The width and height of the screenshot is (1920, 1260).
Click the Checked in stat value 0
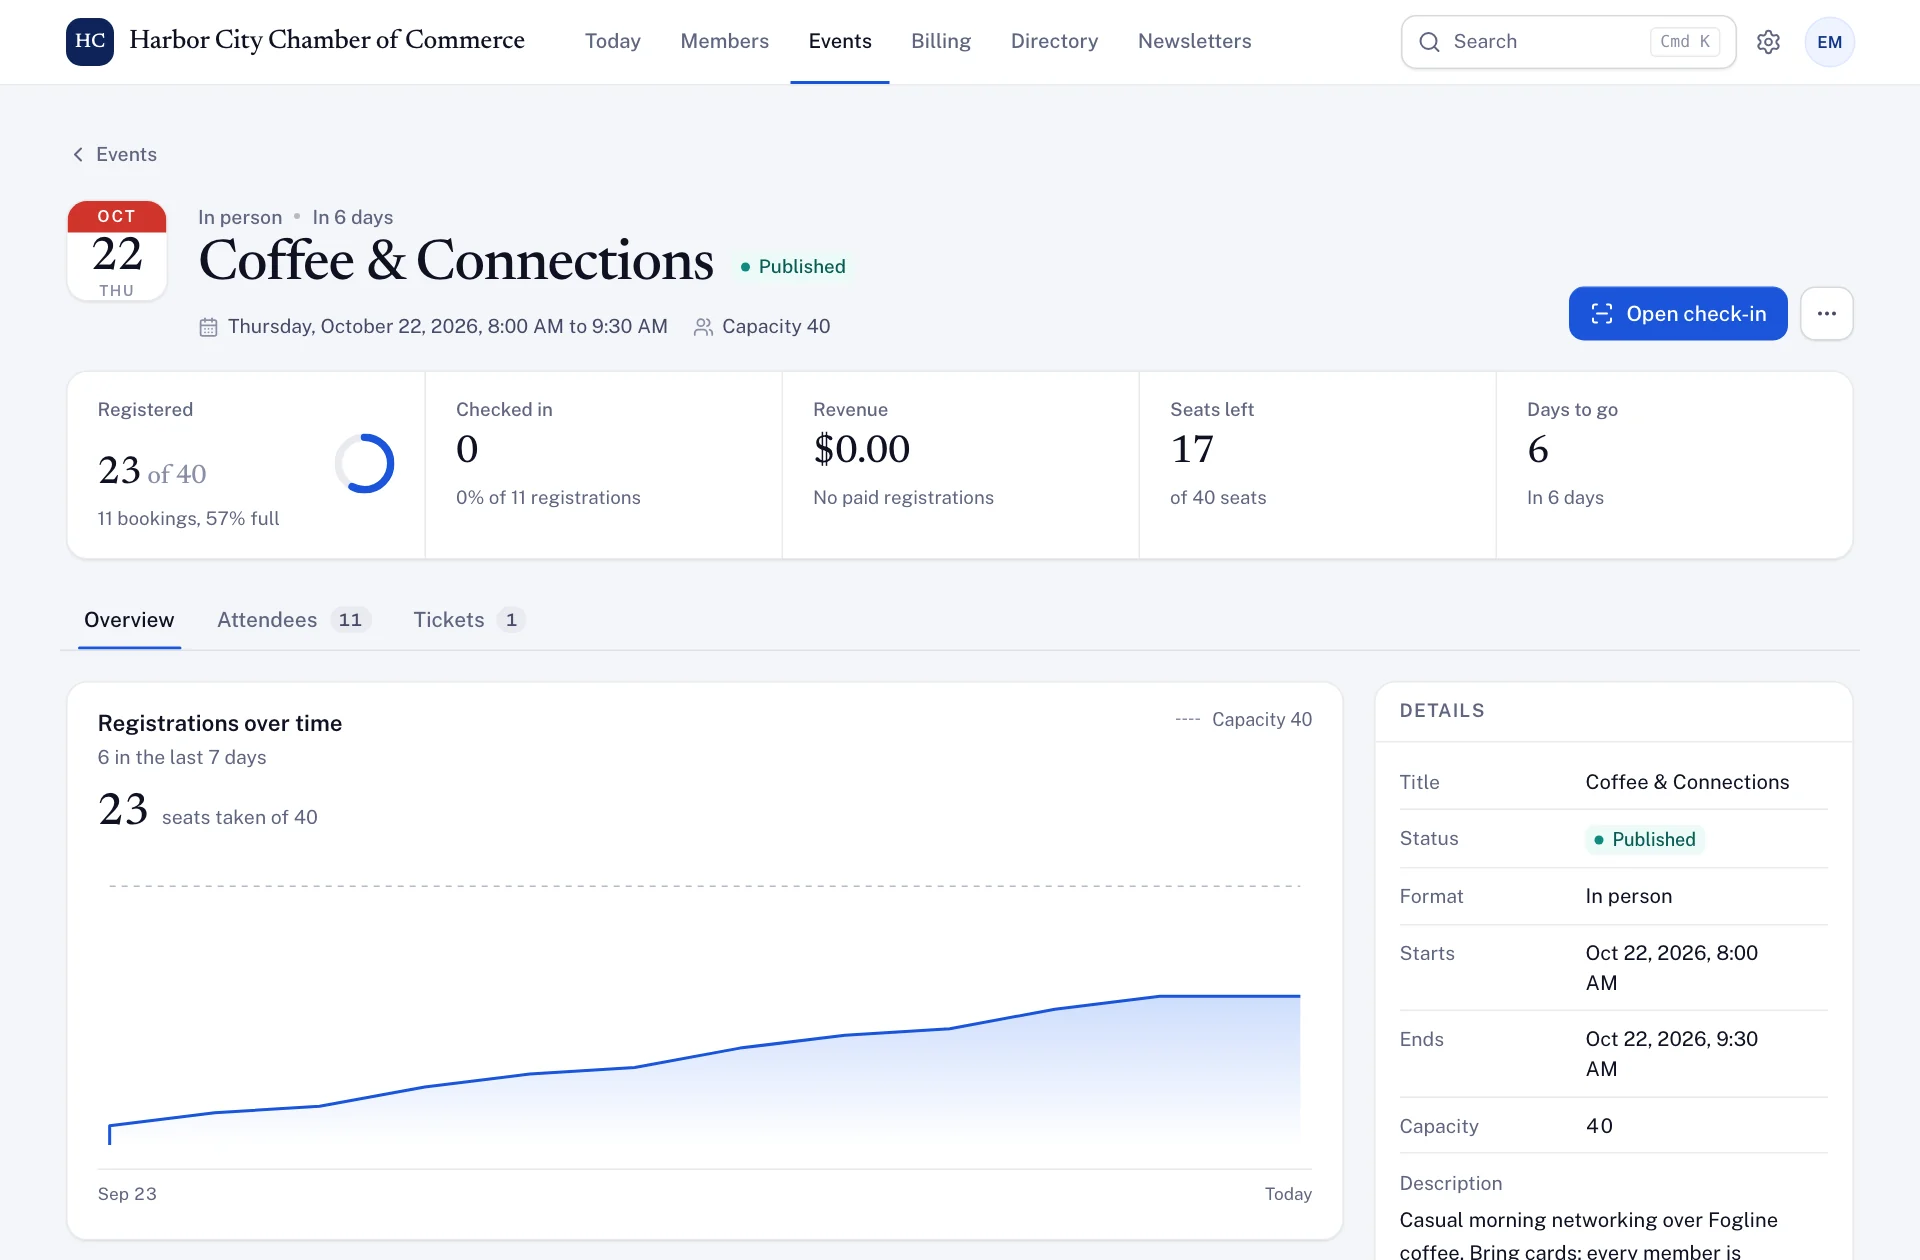[x=467, y=449]
